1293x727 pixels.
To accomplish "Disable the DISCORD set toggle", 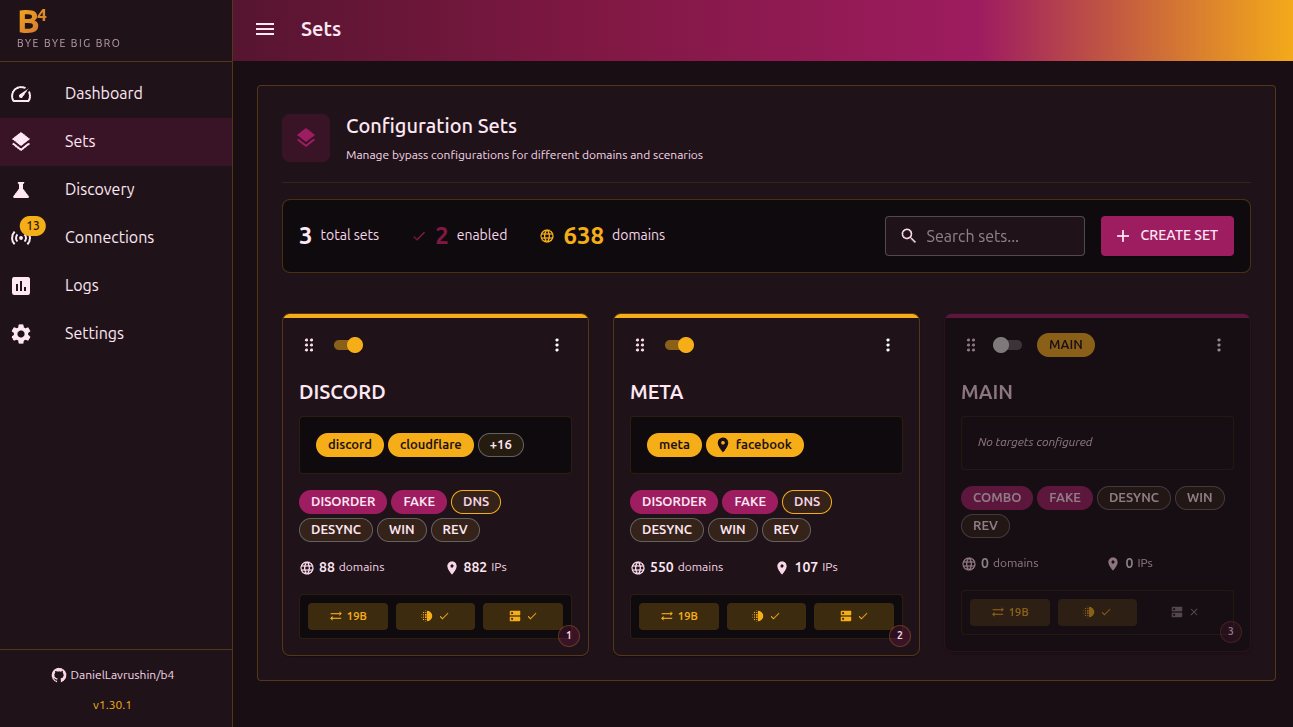I will click(348, 344).
